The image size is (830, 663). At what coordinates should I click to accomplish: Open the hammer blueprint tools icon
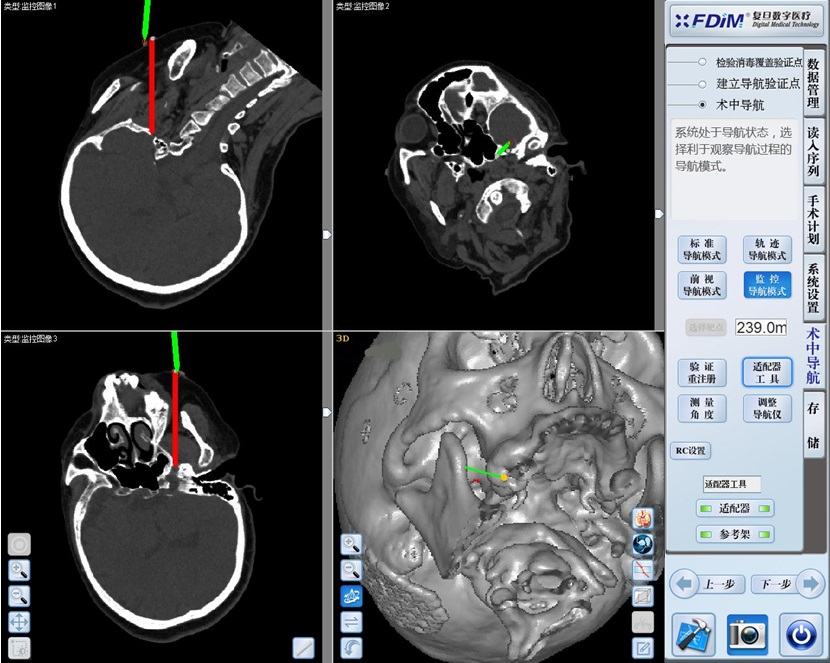pyautogui.click(x=694, y=634)
